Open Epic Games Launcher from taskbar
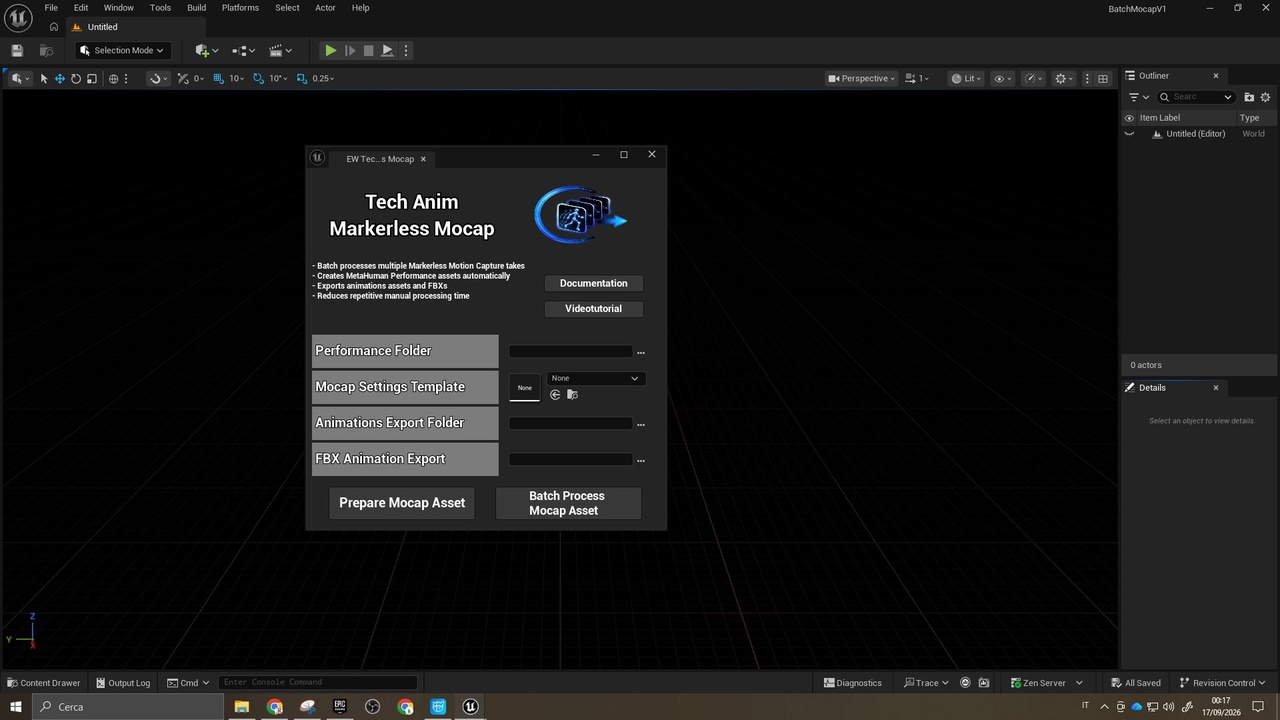Screen dimensions: 1280x720 340,707
